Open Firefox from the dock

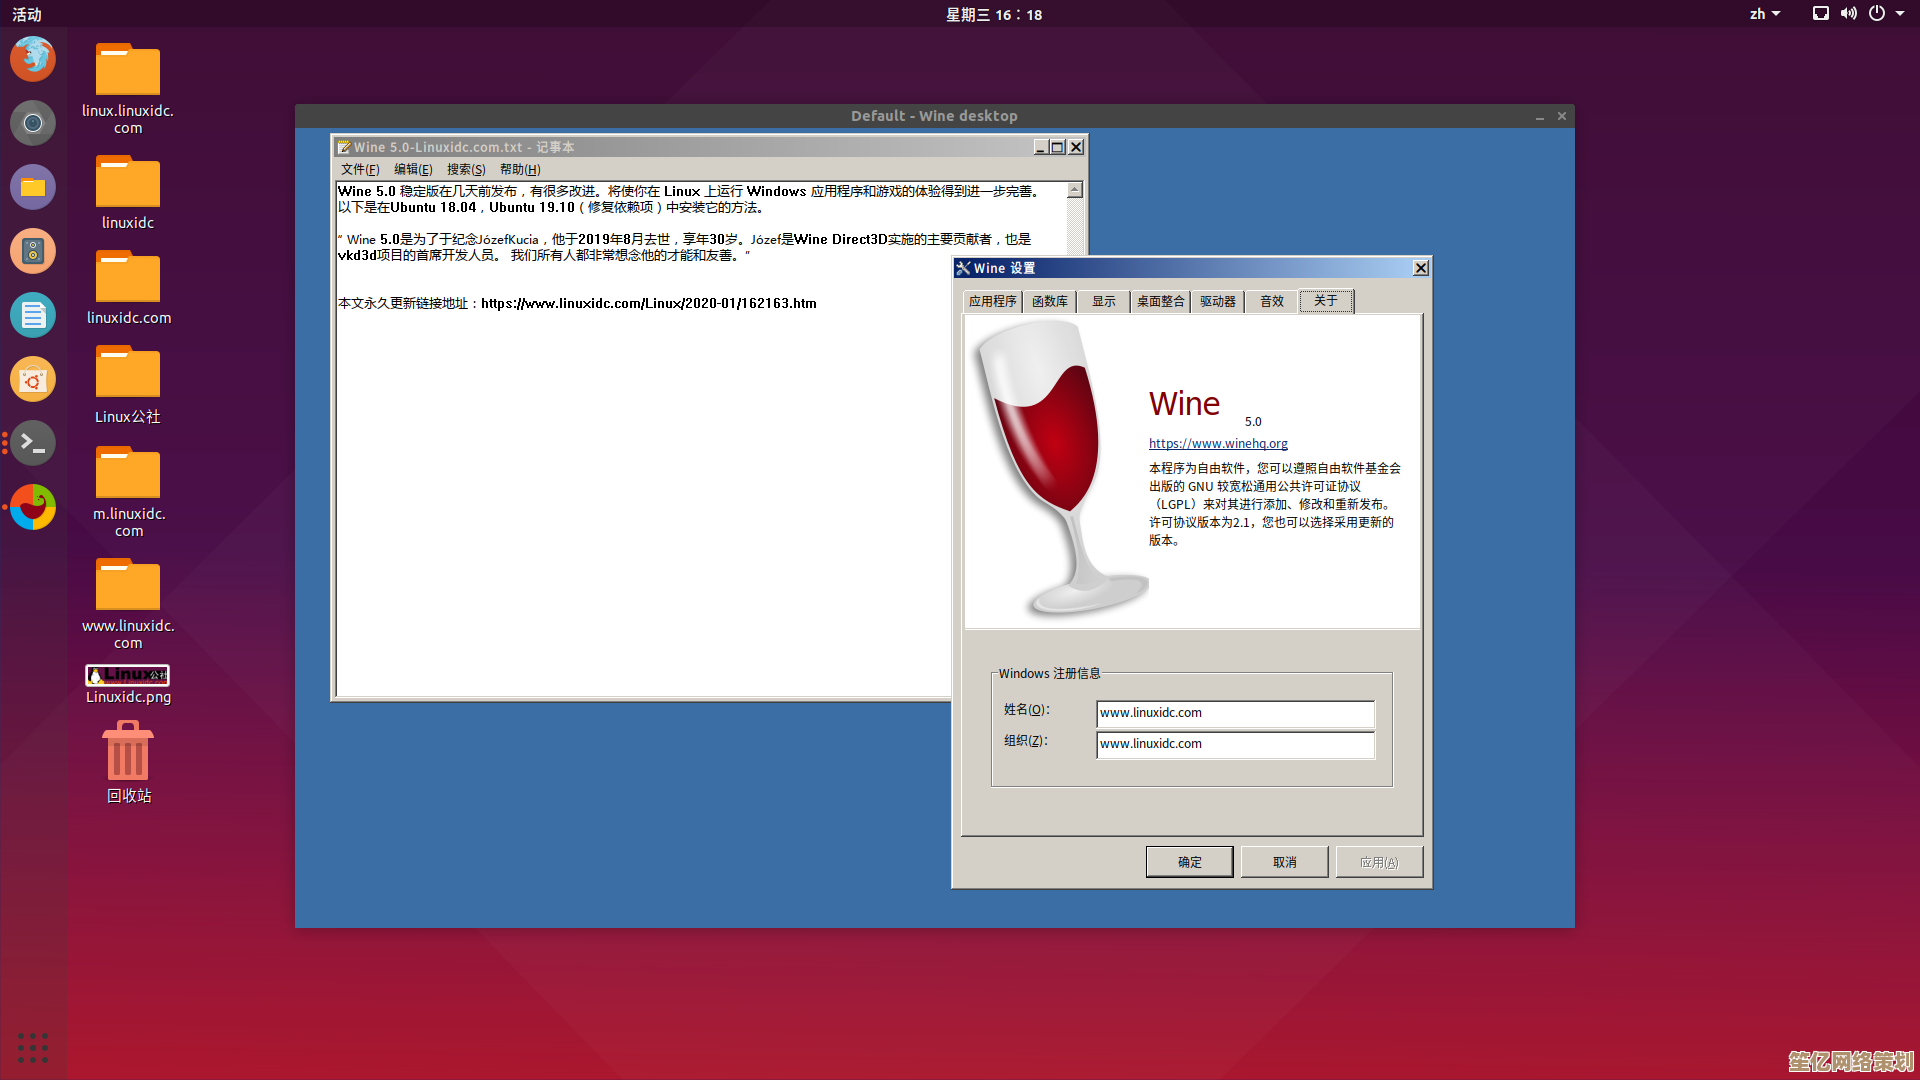pos(33,59)
